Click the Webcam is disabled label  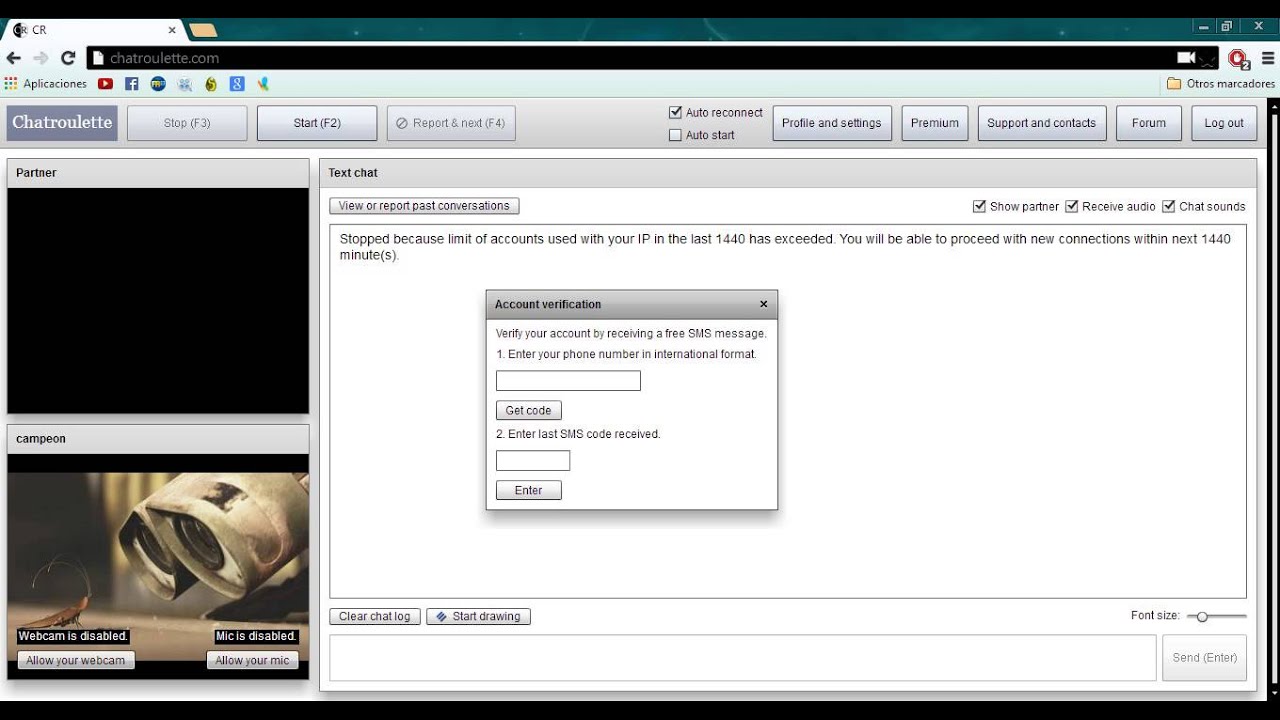point(73,636)
